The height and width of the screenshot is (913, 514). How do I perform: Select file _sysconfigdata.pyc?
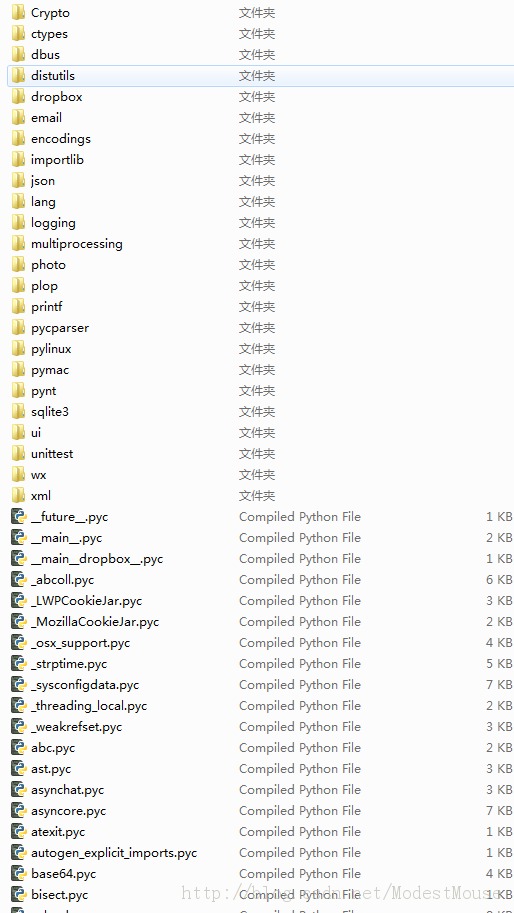(x=85, y=685)
